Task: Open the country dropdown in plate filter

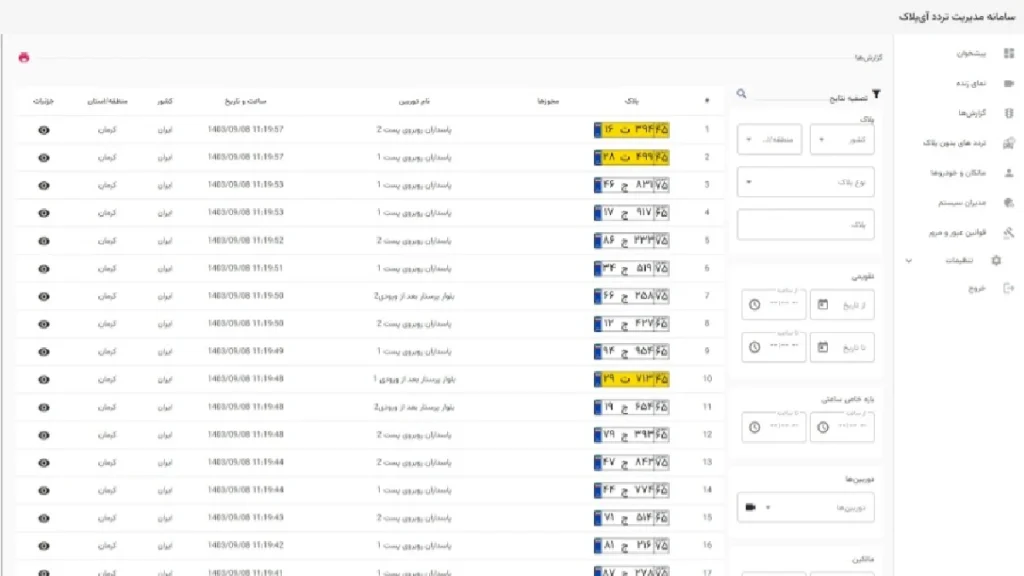Action: 842,140
